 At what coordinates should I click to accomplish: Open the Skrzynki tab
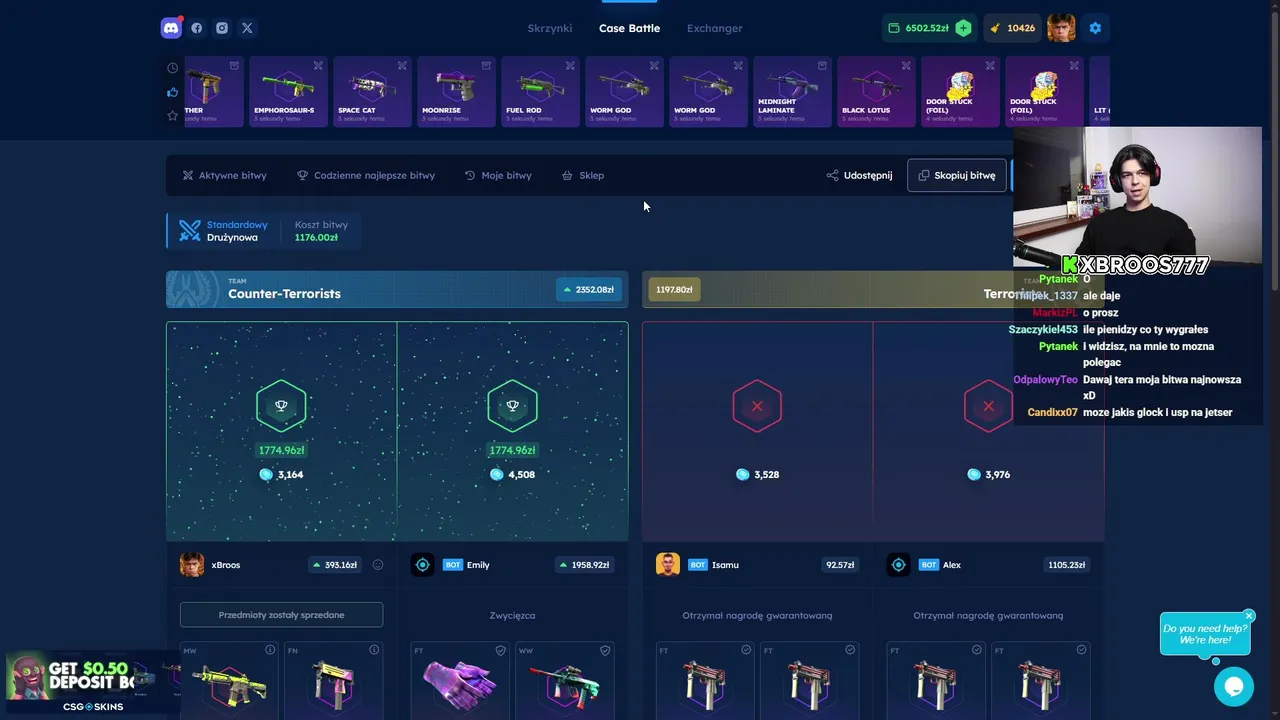[x=550, y=28]
